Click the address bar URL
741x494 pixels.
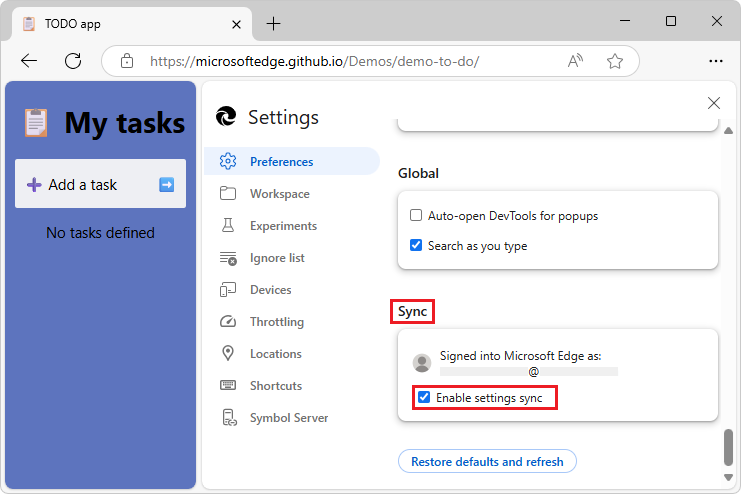coord(314,61)
